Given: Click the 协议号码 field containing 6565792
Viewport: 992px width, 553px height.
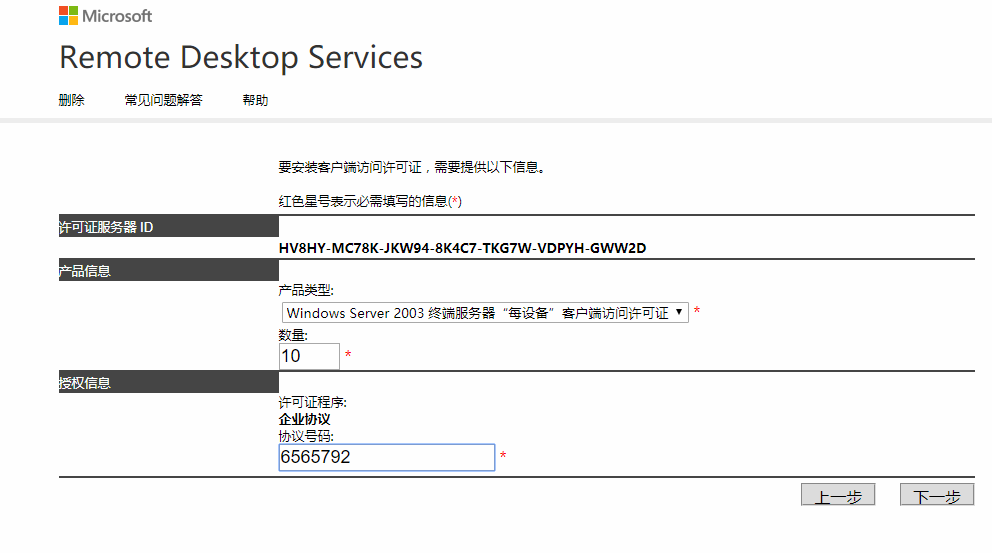Looking at the screenshot, I should [x=386, y=457].
